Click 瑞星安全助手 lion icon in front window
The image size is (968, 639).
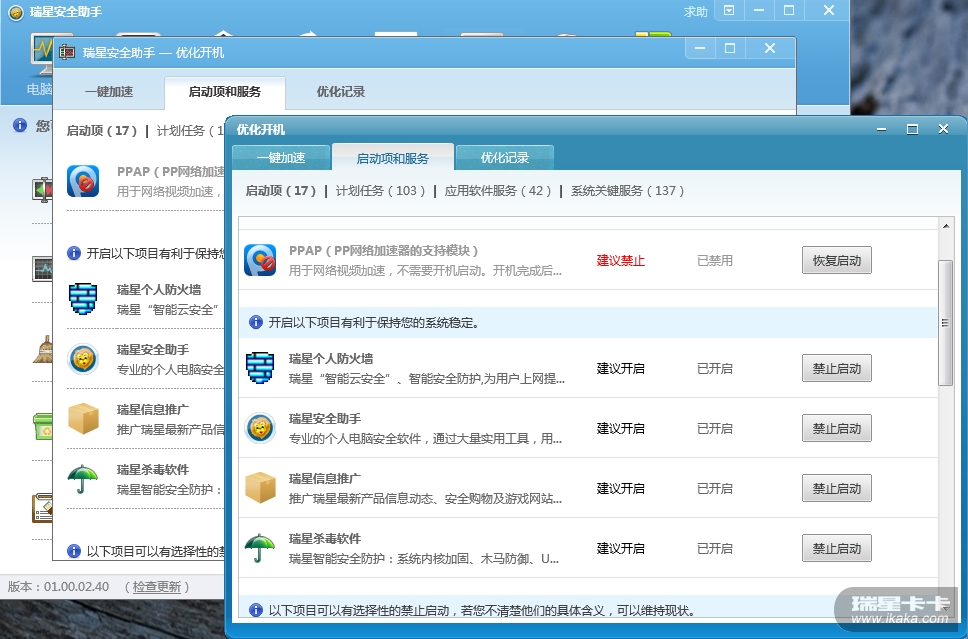260,428
